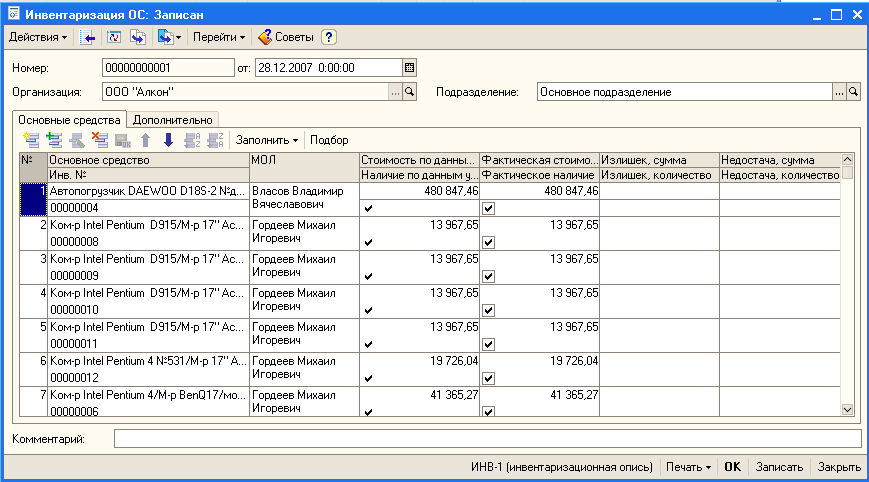Click the OK button
Image resolution: width=869 pixels, height=482 pixels.
(732, 467)
